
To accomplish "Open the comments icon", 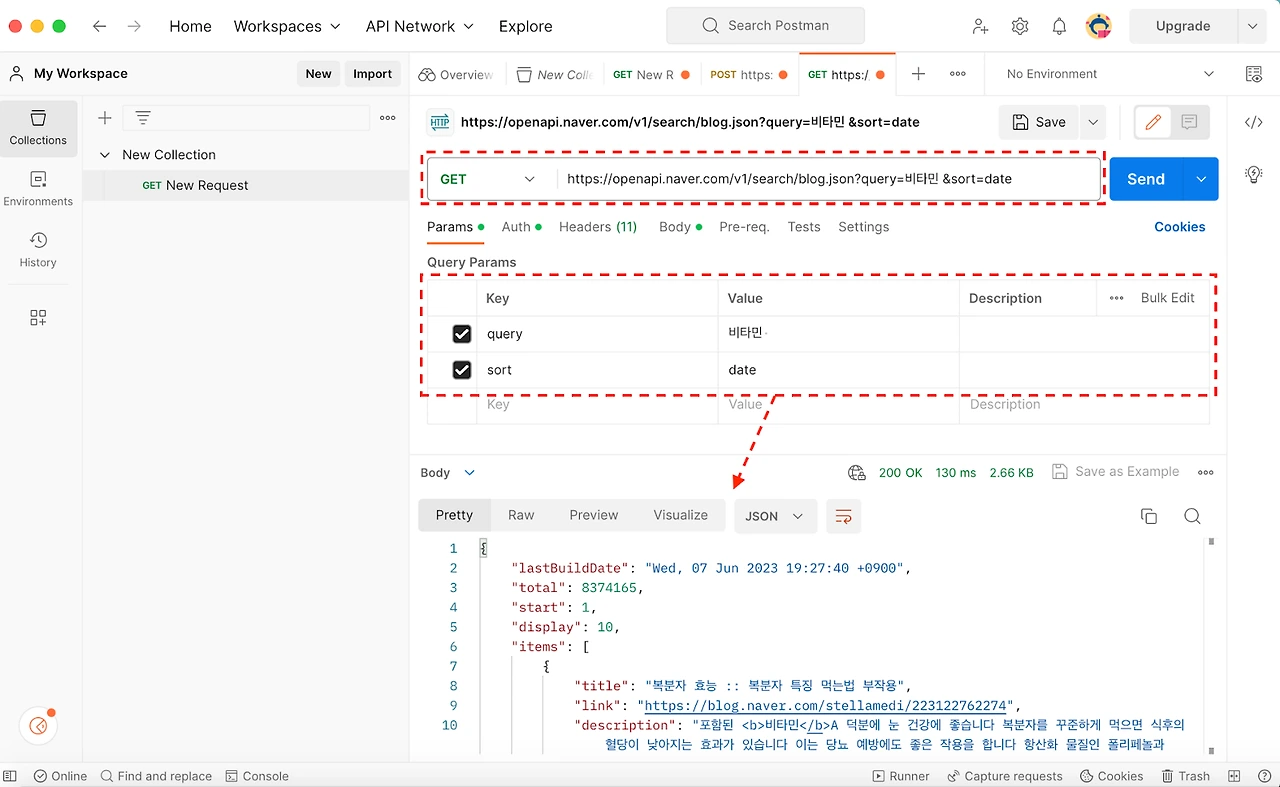I will [1189, 122].
